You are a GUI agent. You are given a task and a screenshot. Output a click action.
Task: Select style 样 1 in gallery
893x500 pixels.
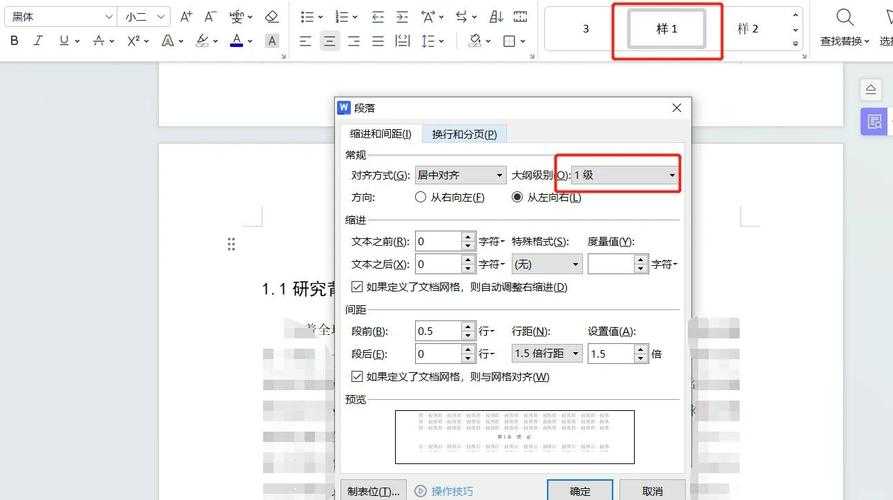[667, 28]
